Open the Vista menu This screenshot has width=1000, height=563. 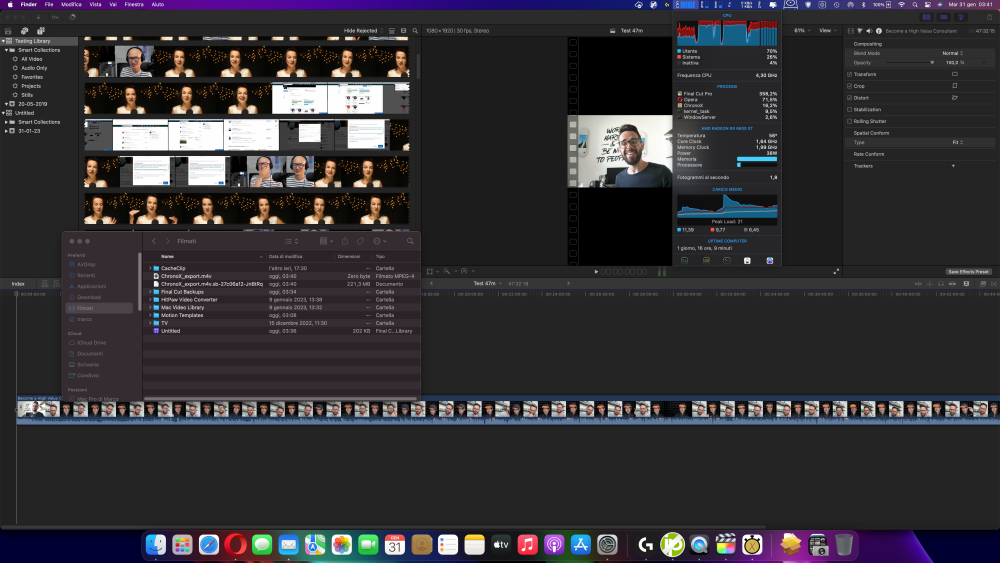[x=95, y=4]
